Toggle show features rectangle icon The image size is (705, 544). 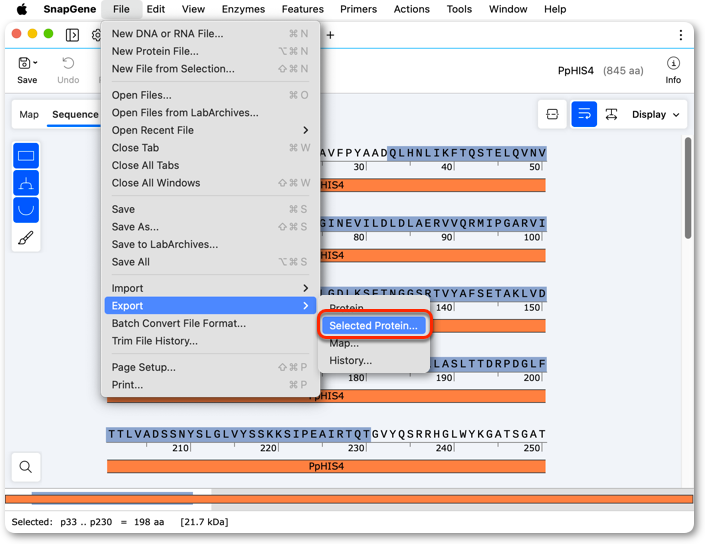click(x=26, y=156)
